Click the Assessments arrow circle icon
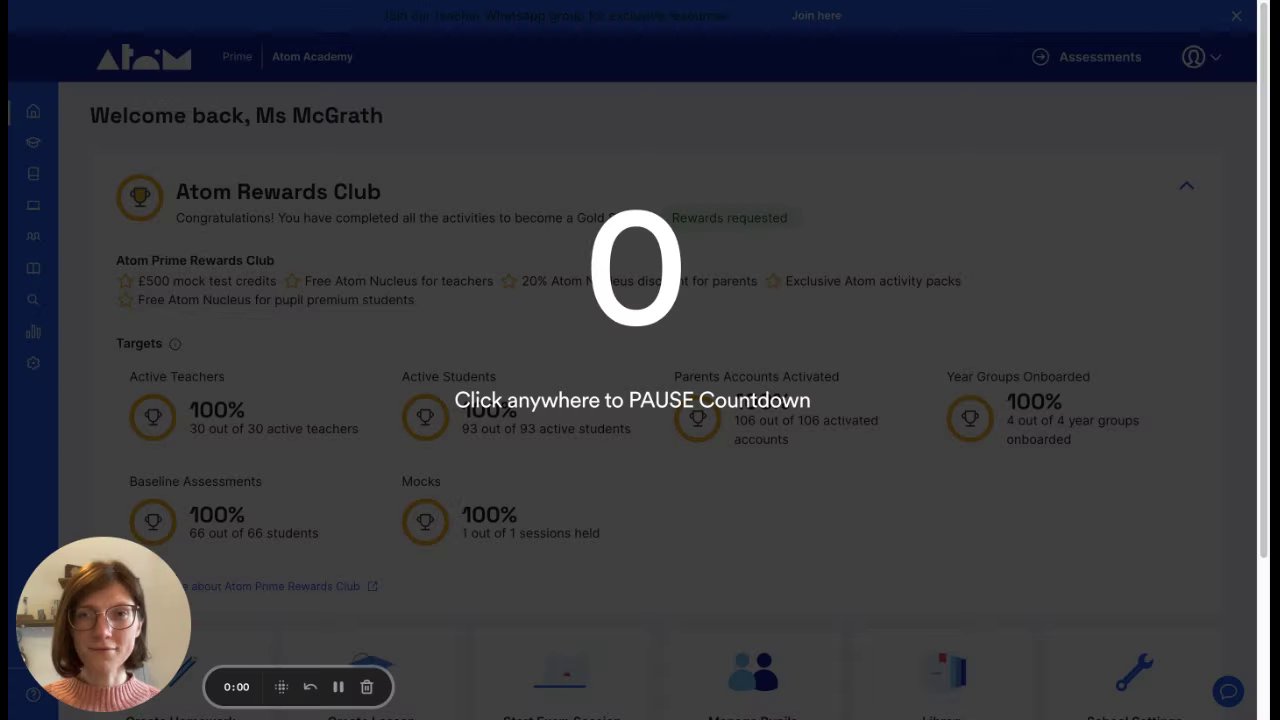1280x720 pixels. (x=1040, y=57)
